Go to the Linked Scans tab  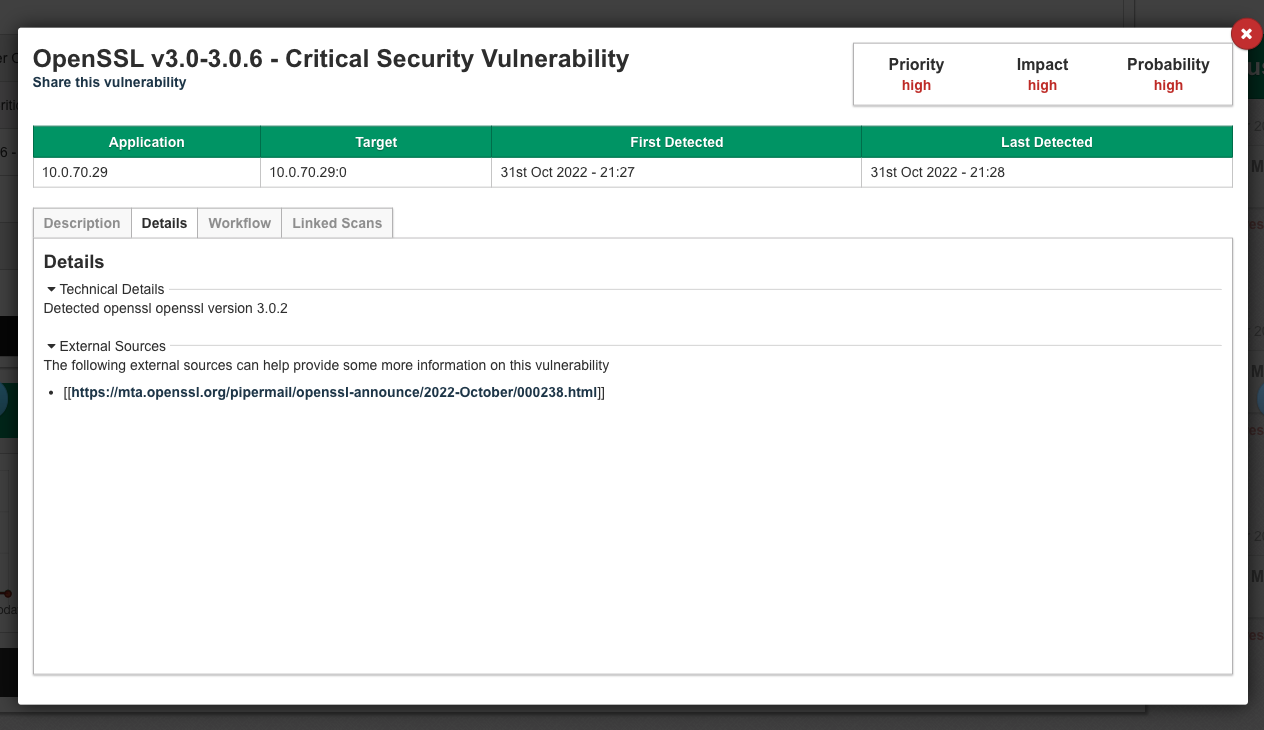click(x=337, y=223)
